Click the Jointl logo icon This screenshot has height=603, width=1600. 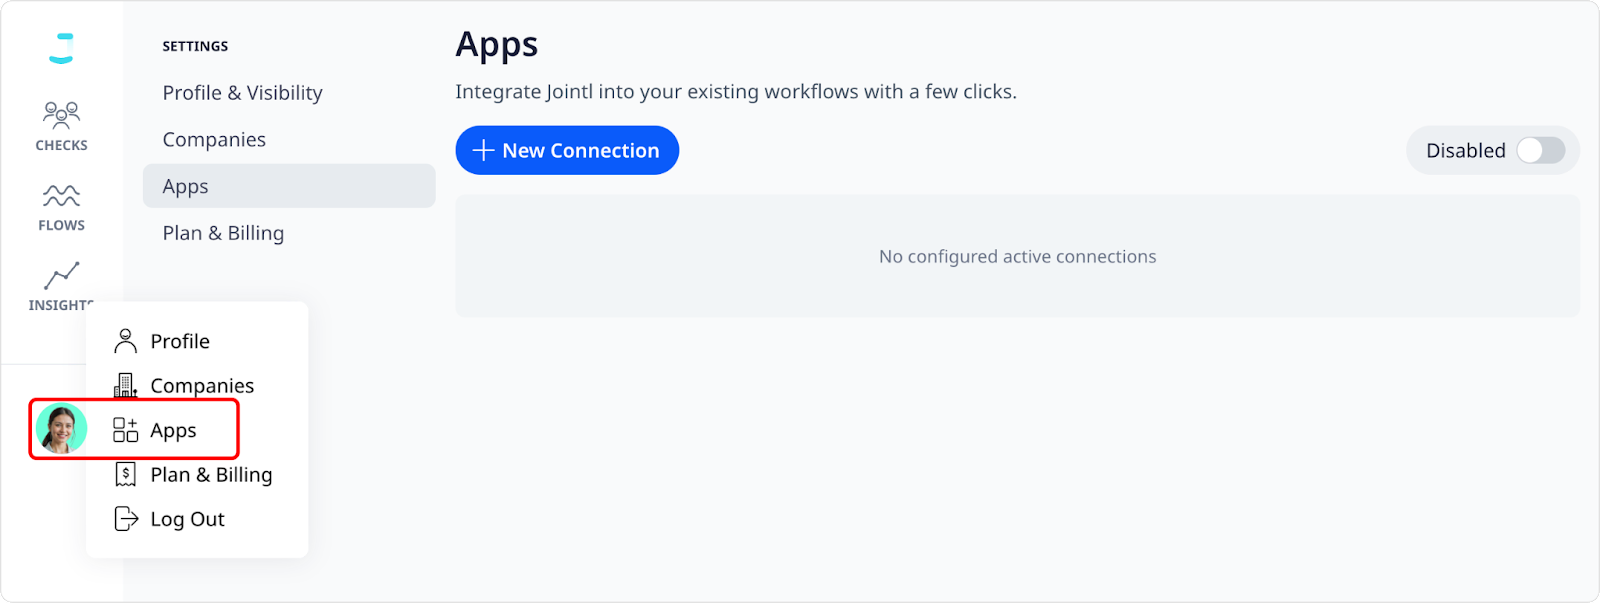tap(62, 48)
